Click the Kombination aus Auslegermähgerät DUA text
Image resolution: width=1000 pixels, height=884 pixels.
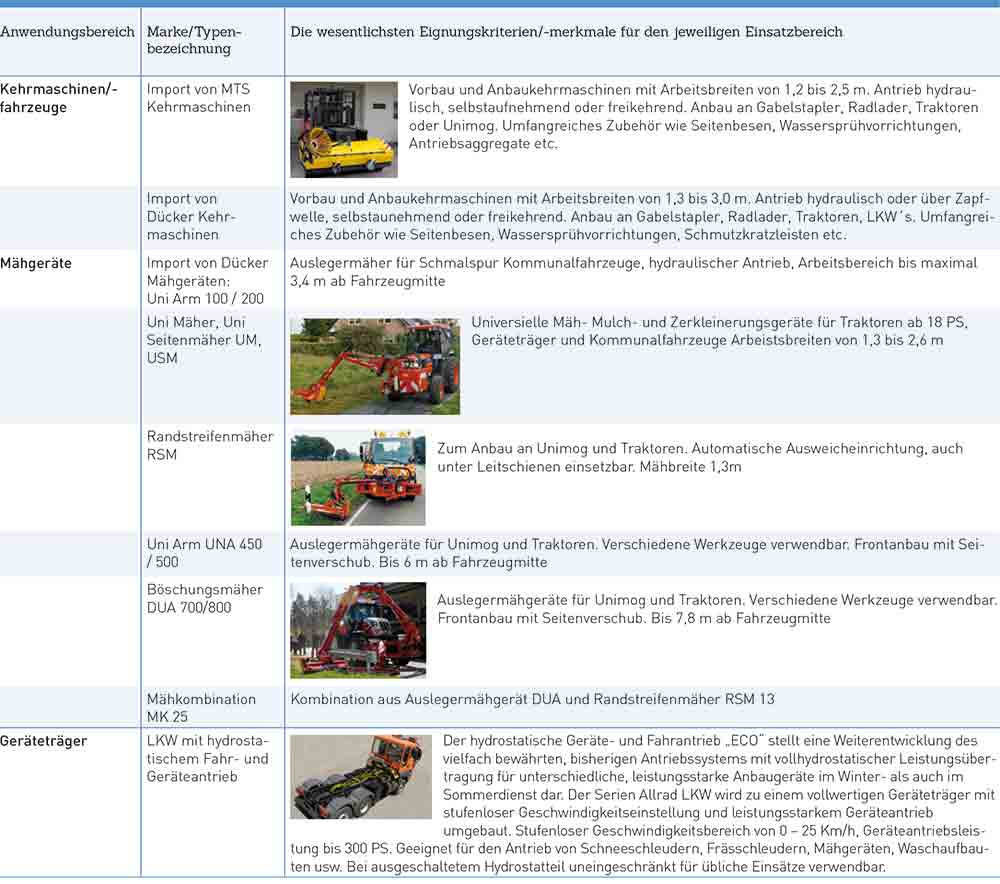tap(533, 699)
